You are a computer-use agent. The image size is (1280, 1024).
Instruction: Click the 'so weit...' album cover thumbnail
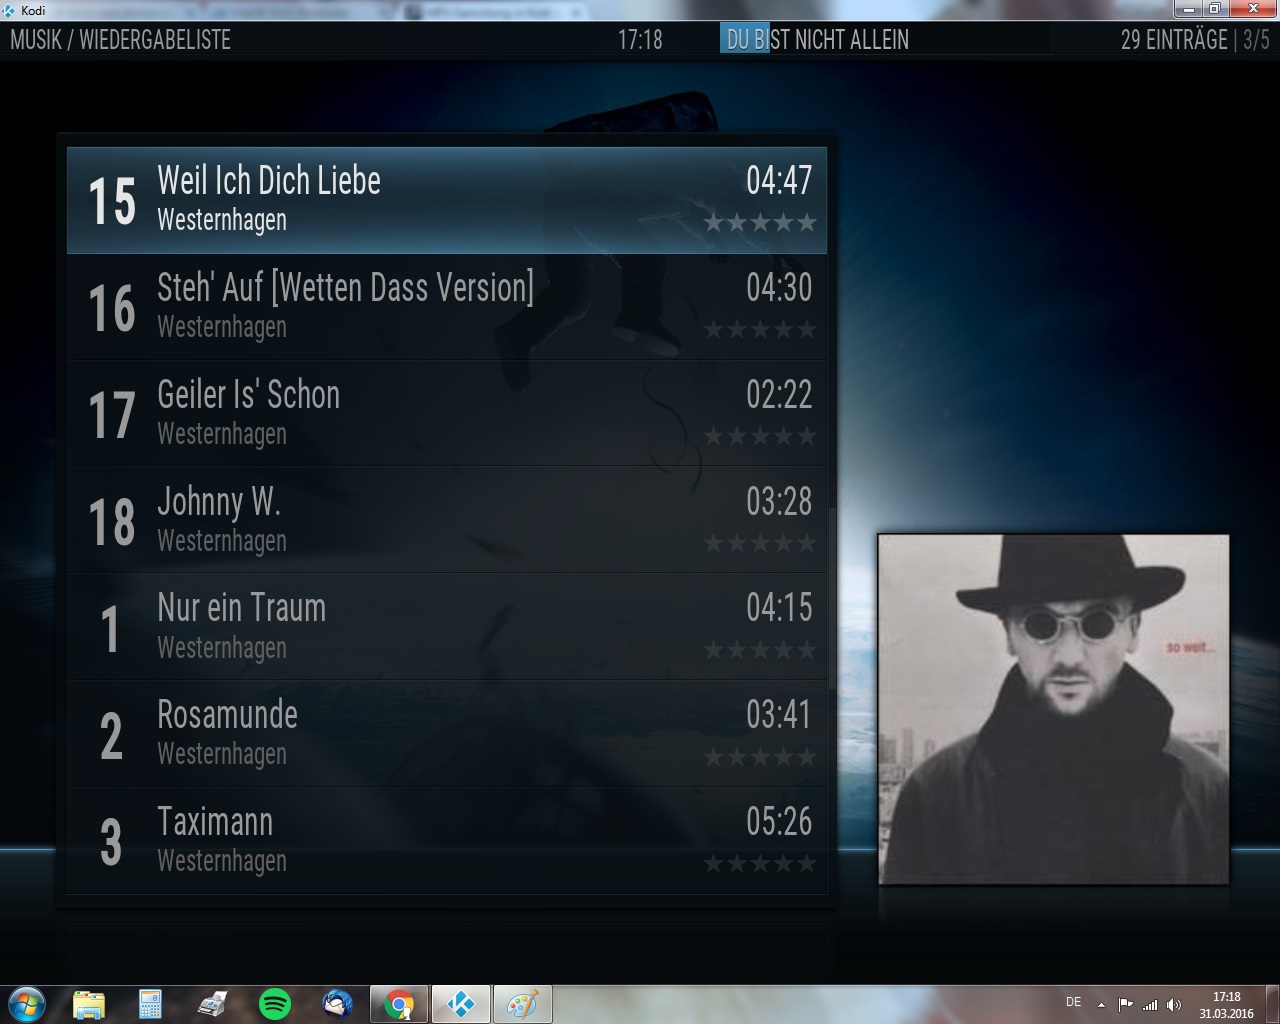pyautogui.click(x=1053, y=709)
